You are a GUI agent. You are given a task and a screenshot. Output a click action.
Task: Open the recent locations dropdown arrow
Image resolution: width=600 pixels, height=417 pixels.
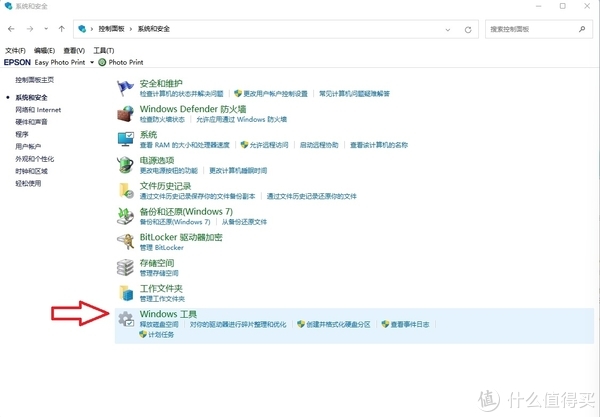(46, 29)
